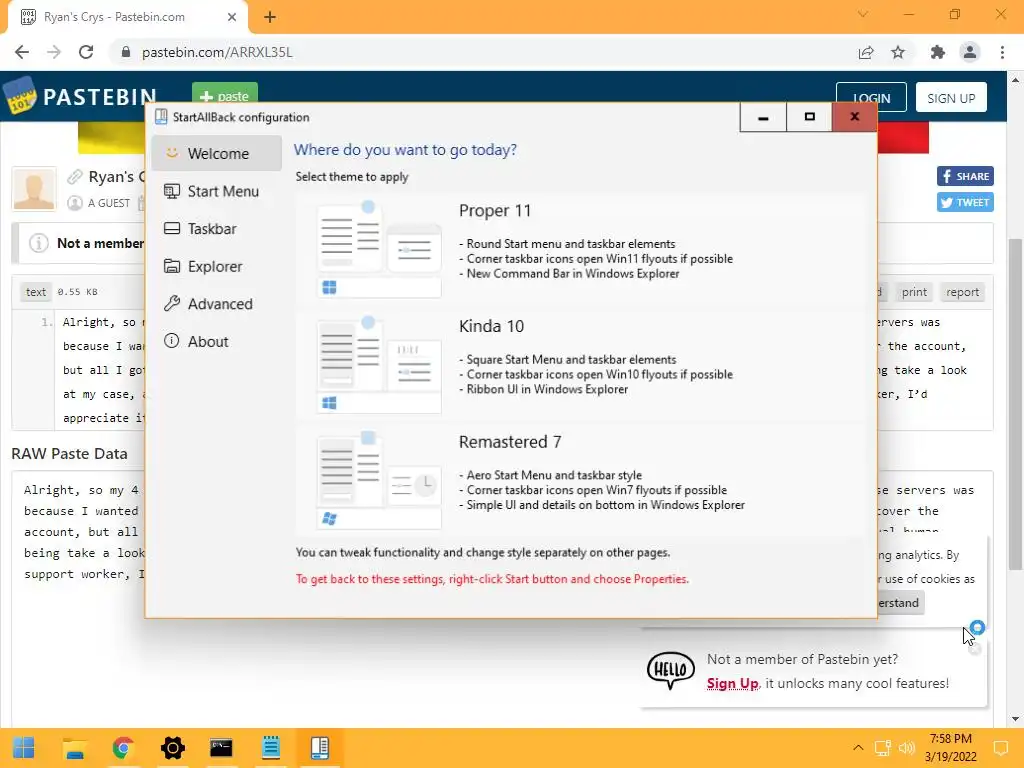
Task: Click the text syntax tag on paste
Action: pyautogui.click(x=36, y=292)
